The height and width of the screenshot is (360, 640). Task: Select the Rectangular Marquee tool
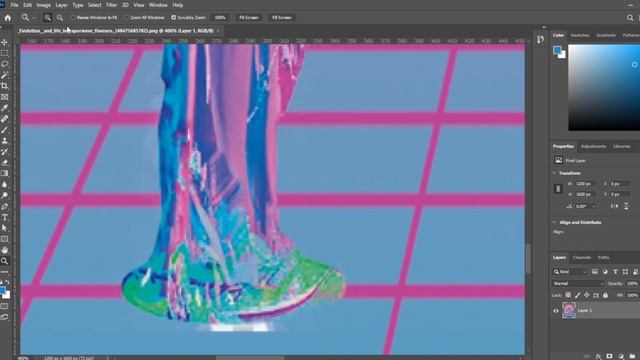click(x=4, y=53)
